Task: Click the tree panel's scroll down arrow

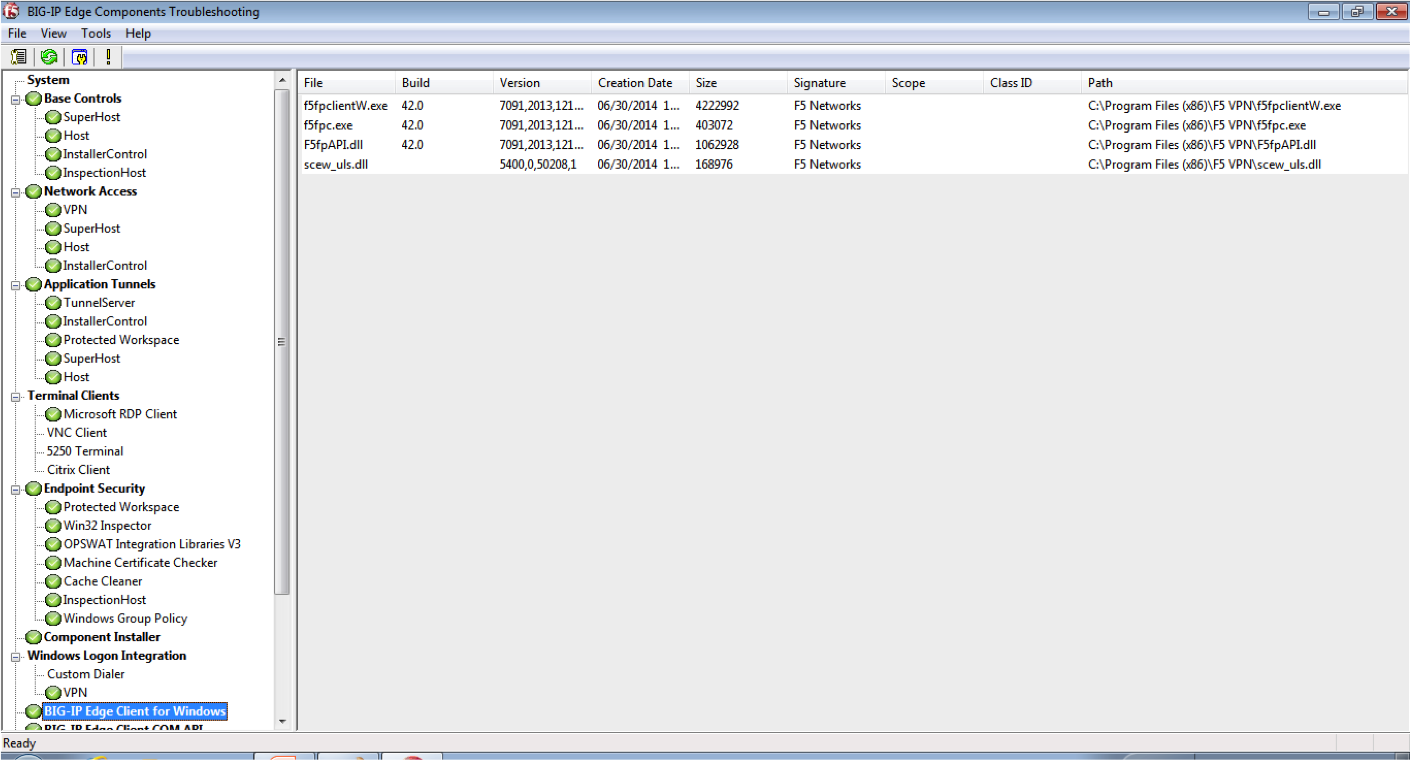Action: 282,721
